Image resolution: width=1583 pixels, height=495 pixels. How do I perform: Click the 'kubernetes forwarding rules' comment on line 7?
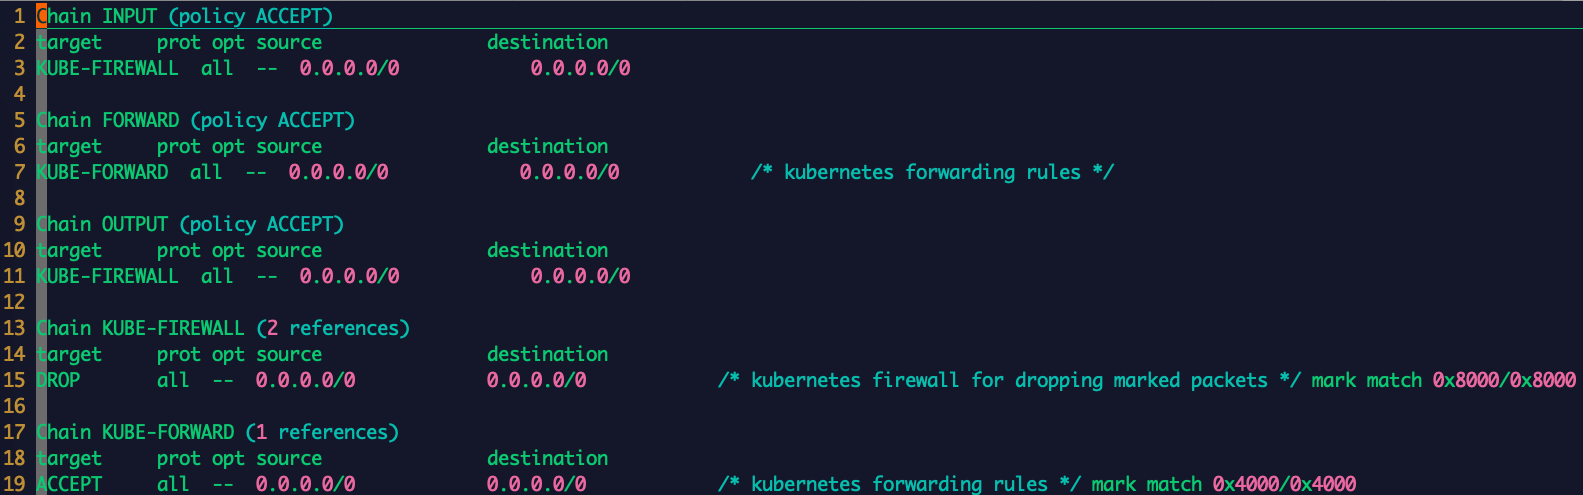932,172
